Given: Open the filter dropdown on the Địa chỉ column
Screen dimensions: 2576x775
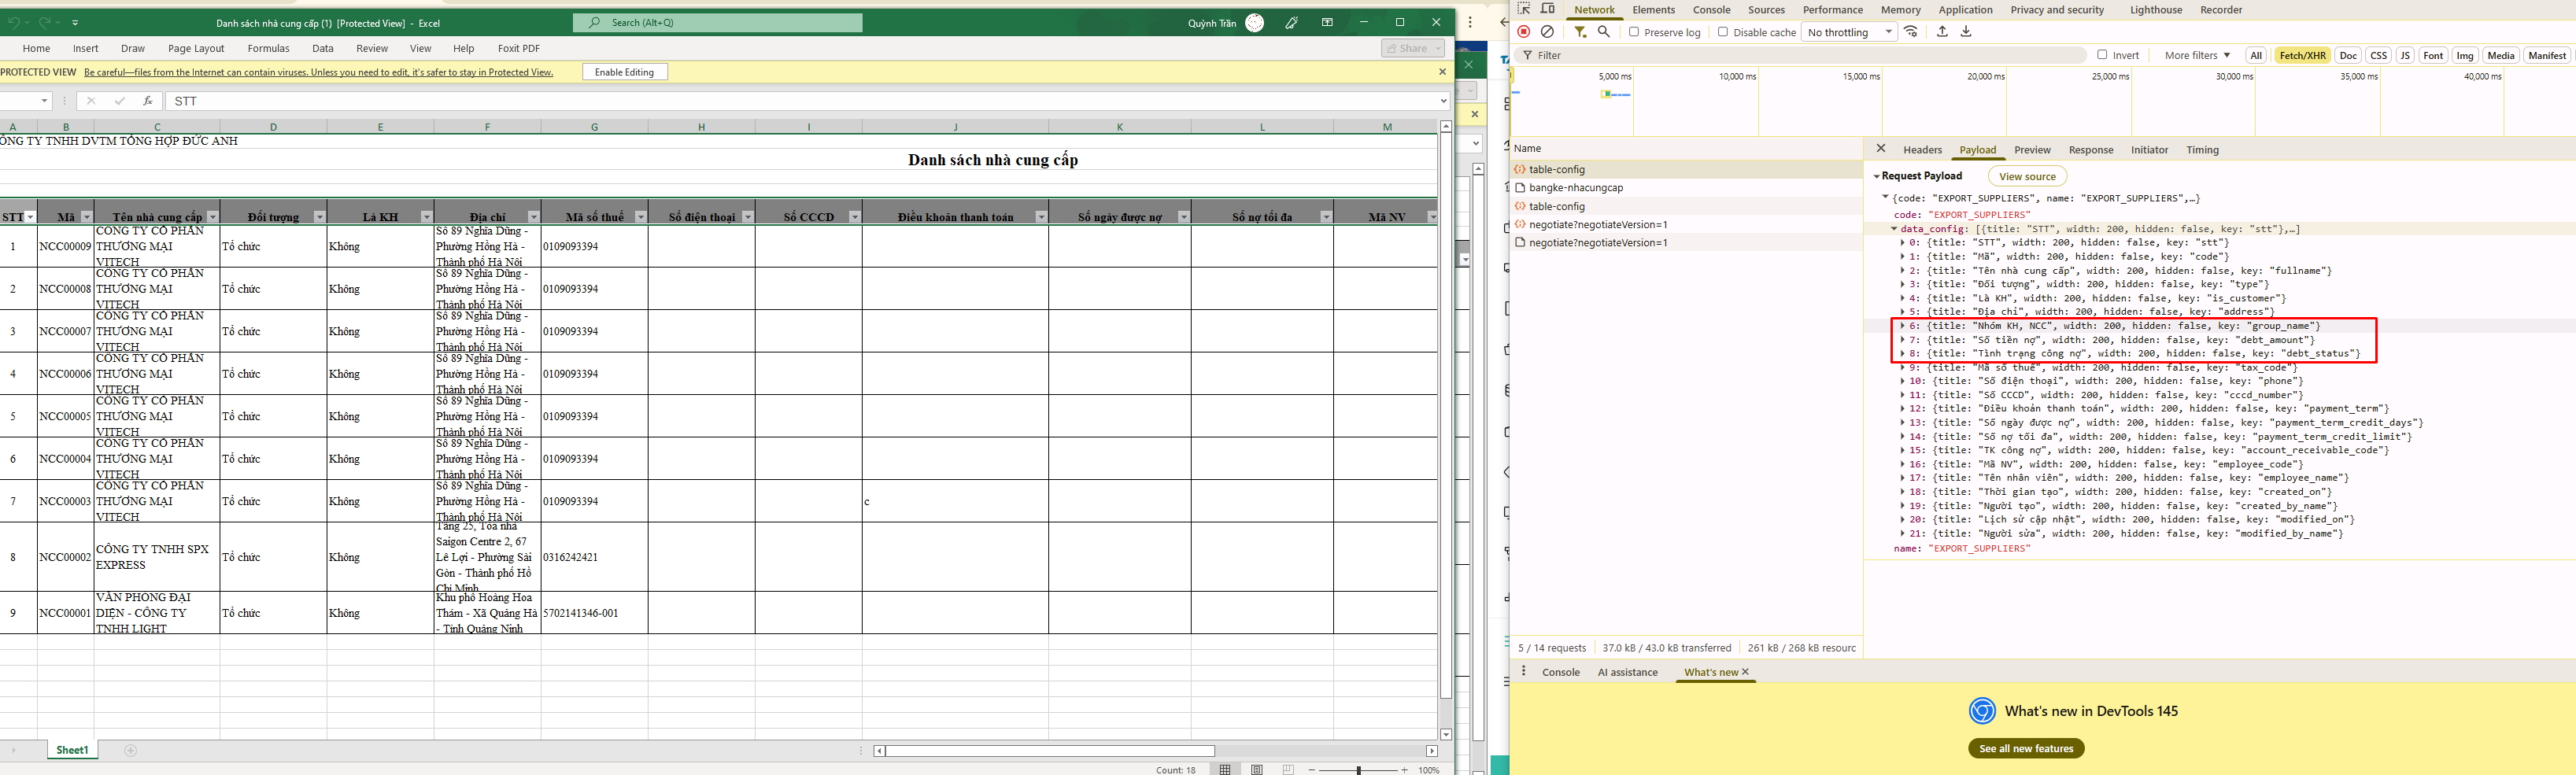Looking at the screenshot, I should [533, 217].
